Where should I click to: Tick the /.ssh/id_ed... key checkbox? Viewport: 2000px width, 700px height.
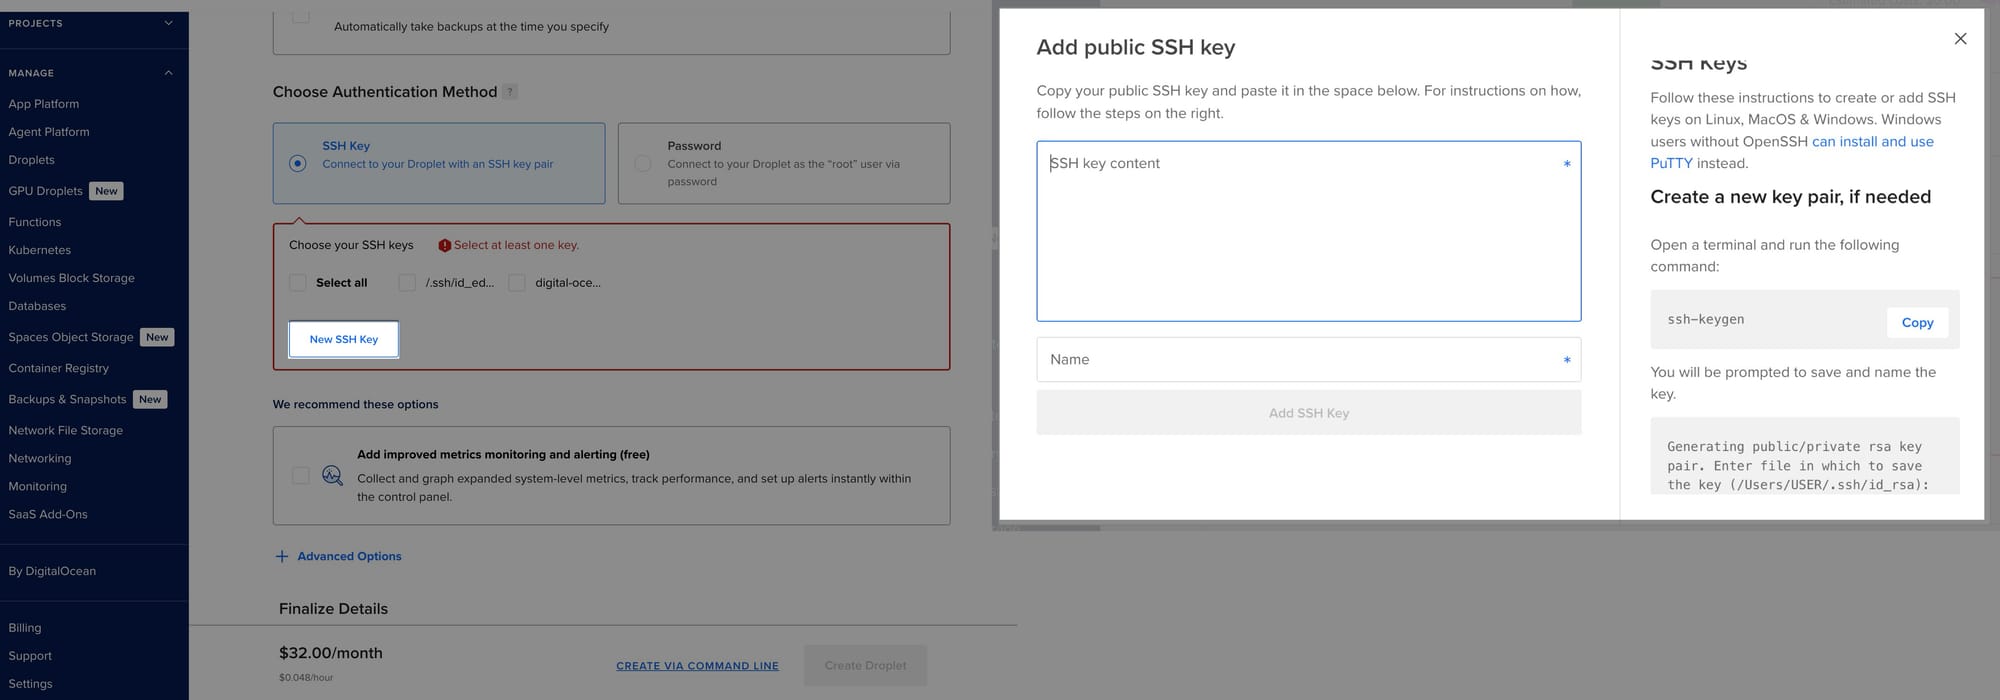[407, 283]
